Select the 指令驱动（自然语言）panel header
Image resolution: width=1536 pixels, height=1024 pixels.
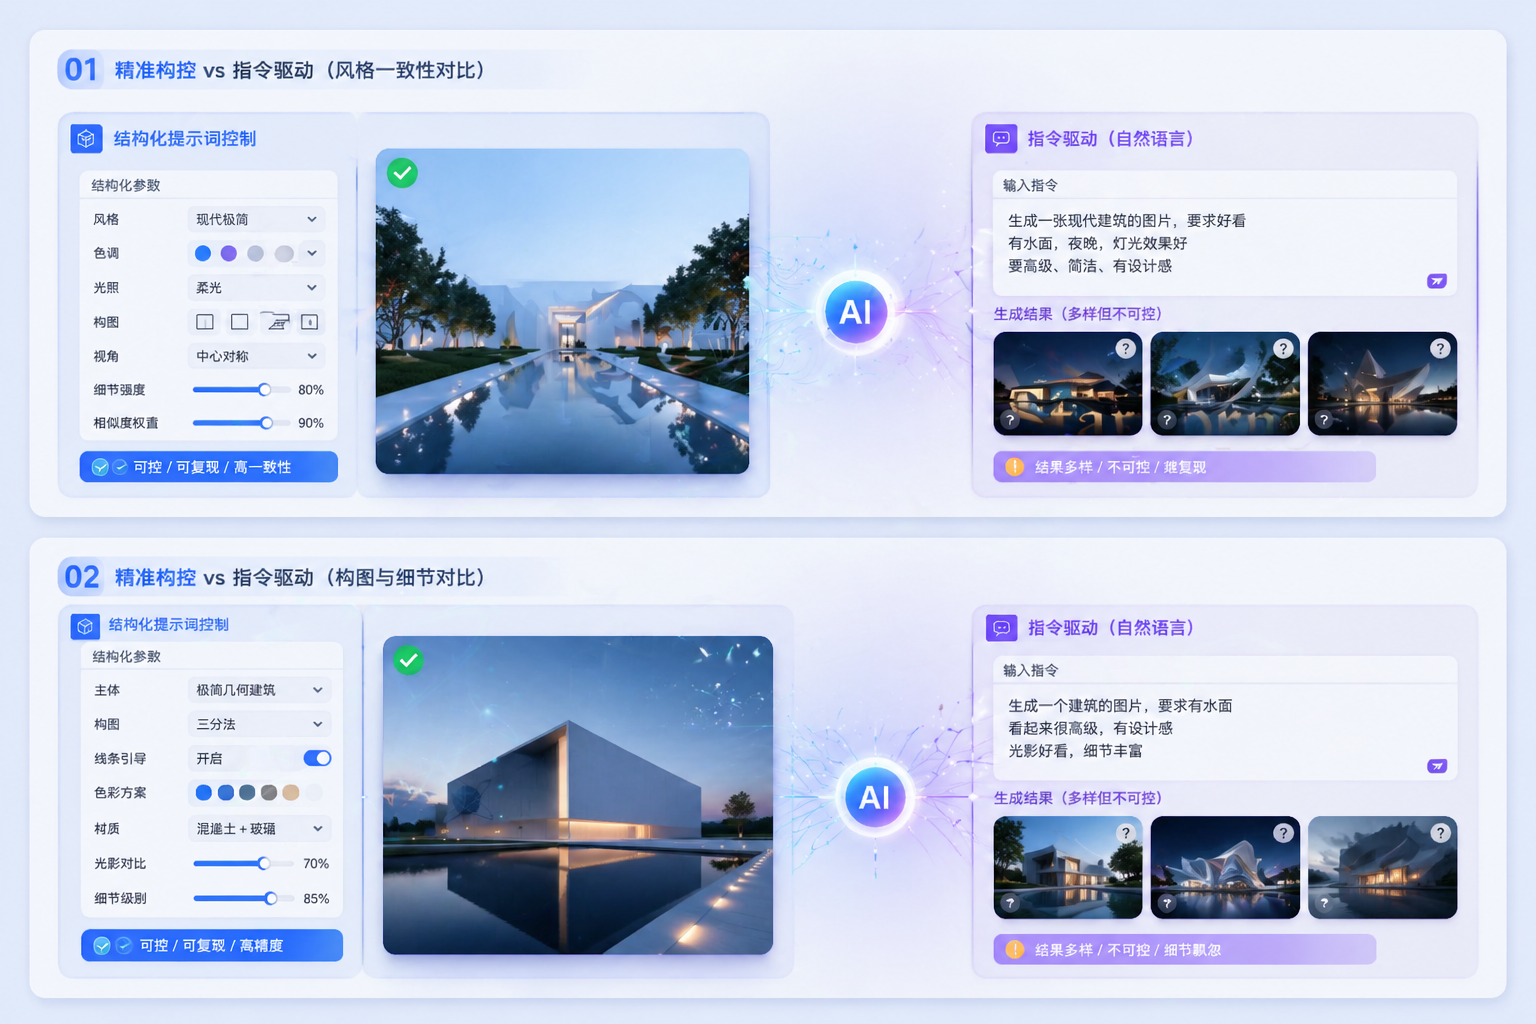1110,139
